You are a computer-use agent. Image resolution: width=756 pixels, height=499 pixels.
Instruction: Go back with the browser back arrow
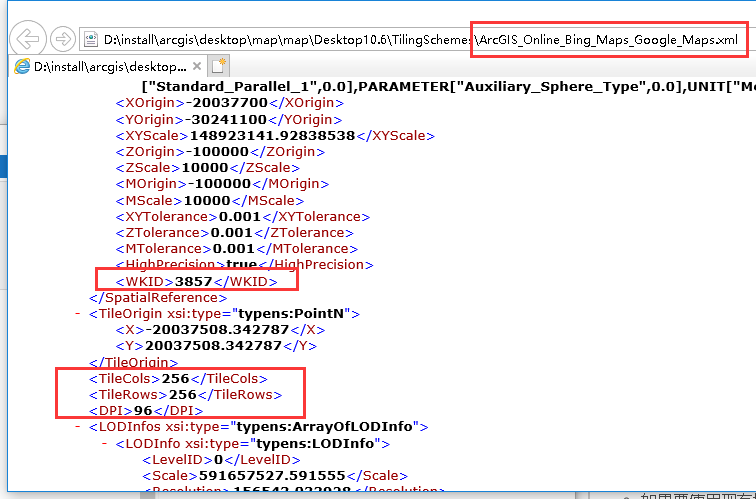coord(27,39)
